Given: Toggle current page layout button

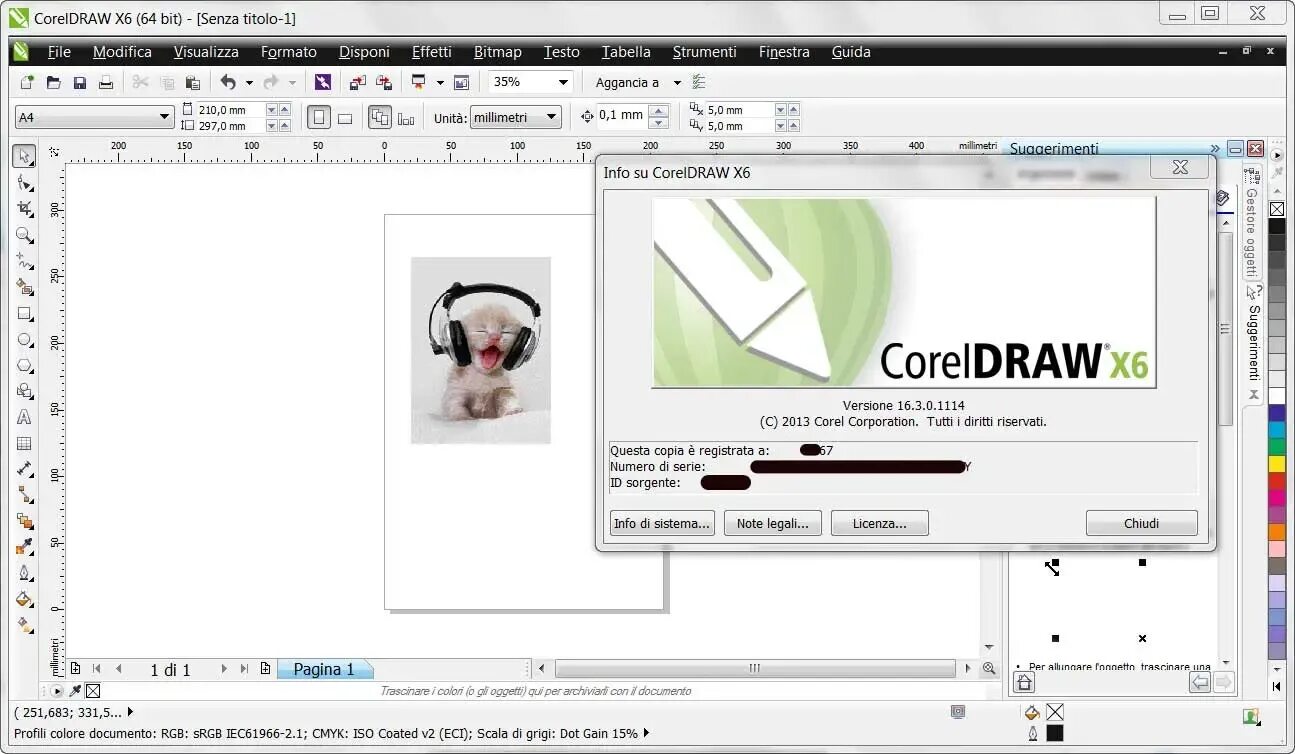Looking at the screenshot, I should [x=406, y=118].
